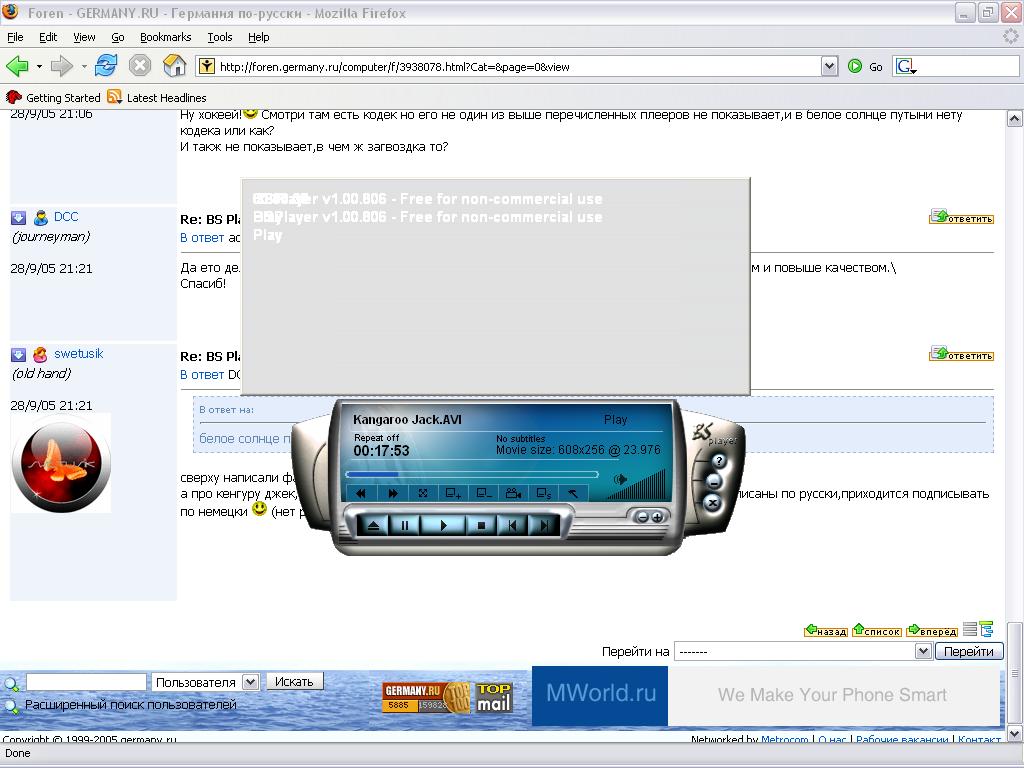This screenshot has width=1024, height=768.
Task: Open the Bookmarks menu
Action: pyautogui.click(x=166, y=37)
